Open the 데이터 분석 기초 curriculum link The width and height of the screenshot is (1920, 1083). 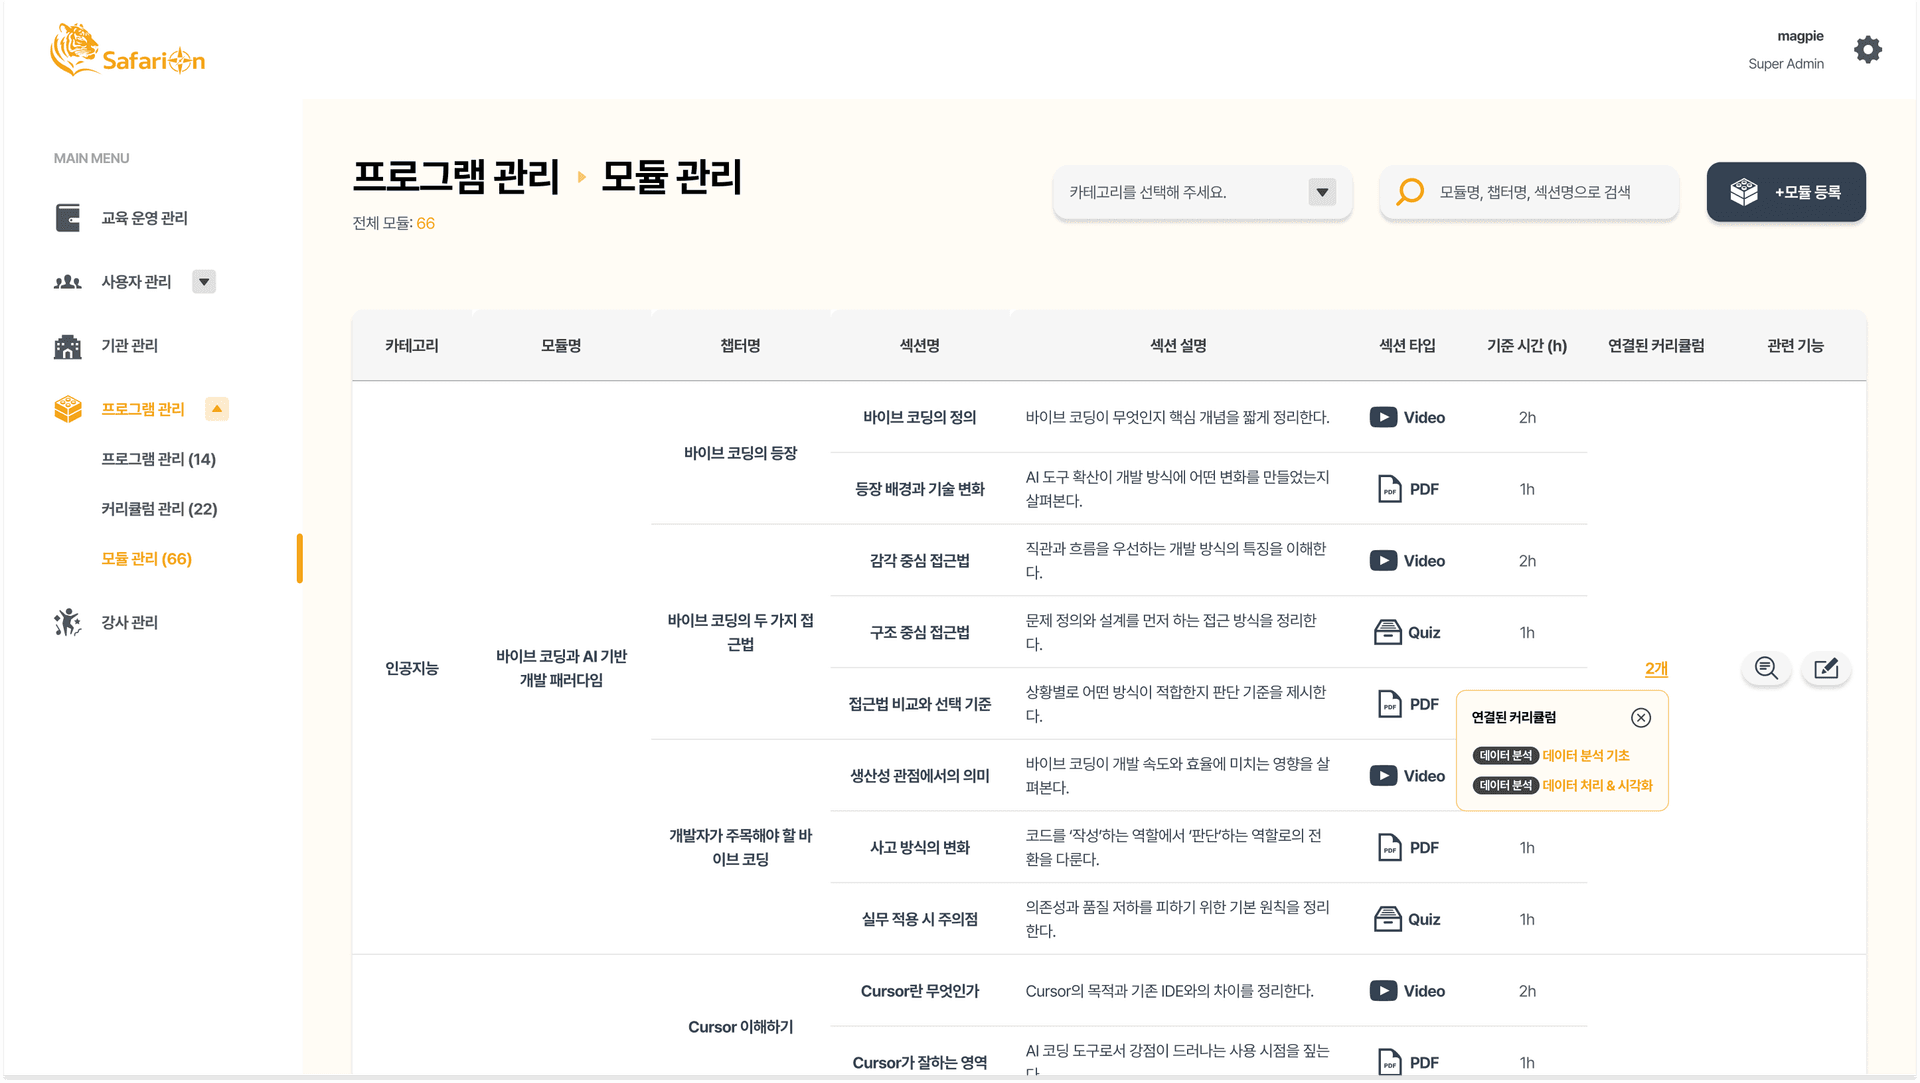pyautogui.click(x=1585, y=755)
